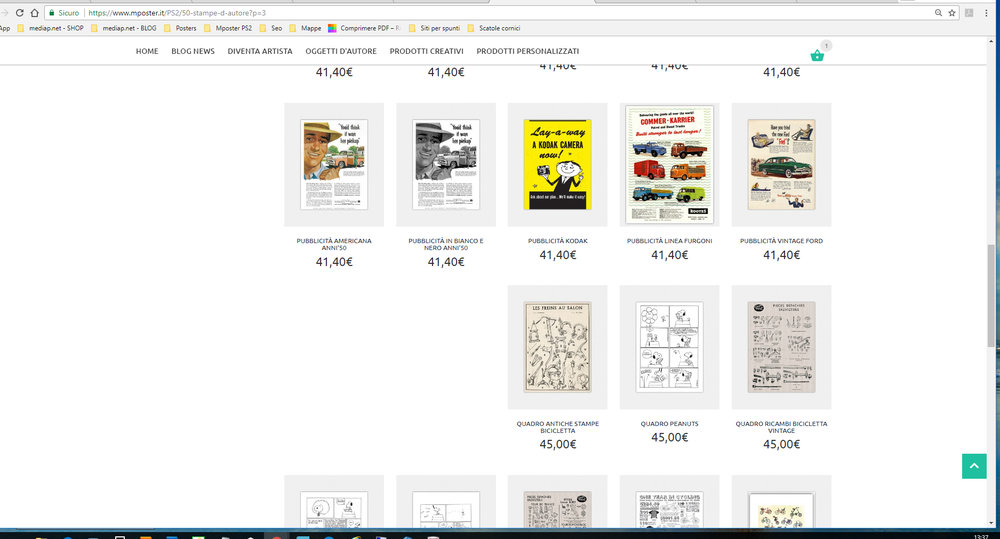1000x539 pixels.
Task: Click the green back-to-top arrow button
Action: tap(974, 466)
